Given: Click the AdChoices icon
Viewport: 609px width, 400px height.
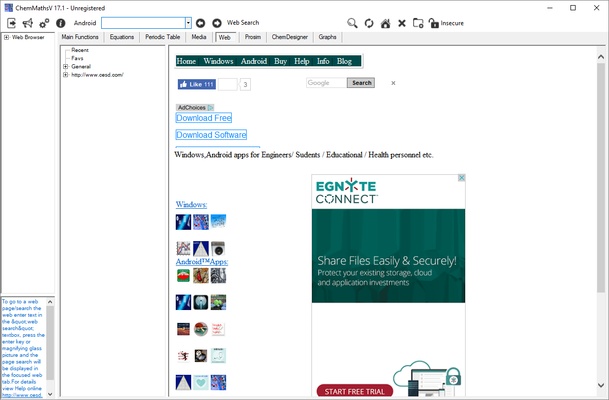Looking at the screenshot, I should [211, 108].
